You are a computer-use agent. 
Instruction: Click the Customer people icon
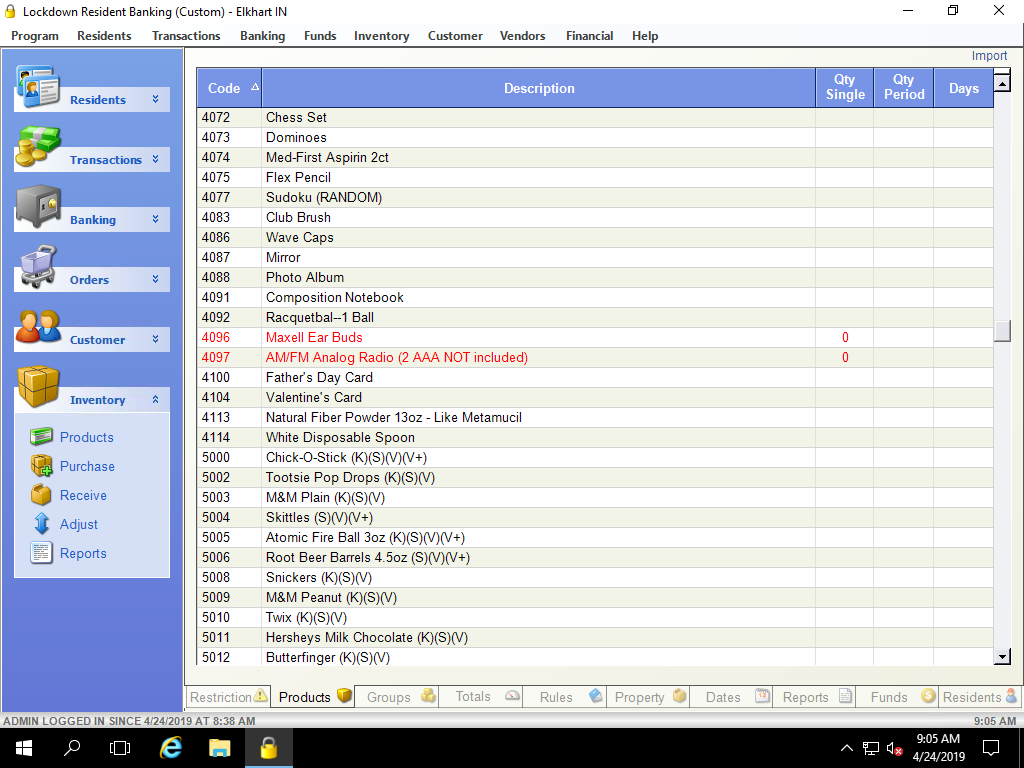coord(38,327)
